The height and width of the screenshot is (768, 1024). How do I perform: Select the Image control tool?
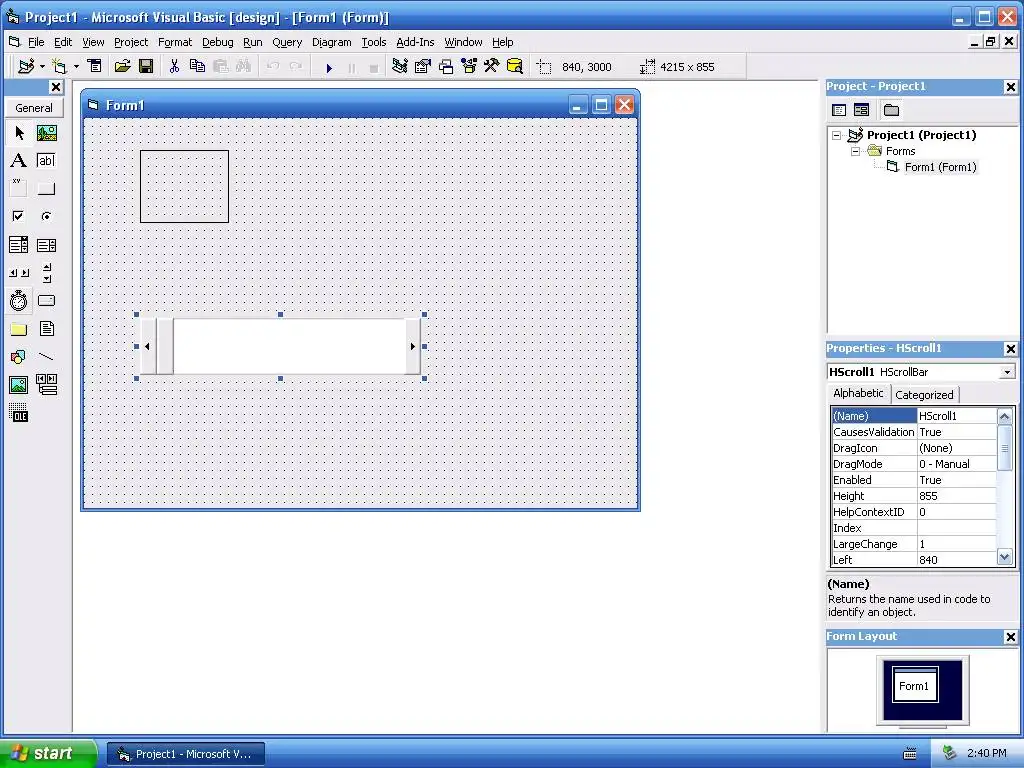point(19,385)
